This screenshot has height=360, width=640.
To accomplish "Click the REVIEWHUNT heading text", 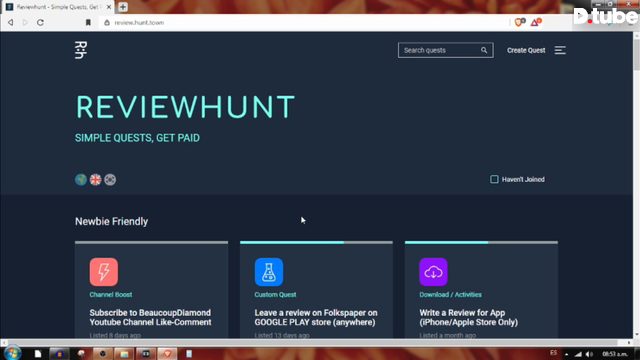I will (x=185, y=107).
